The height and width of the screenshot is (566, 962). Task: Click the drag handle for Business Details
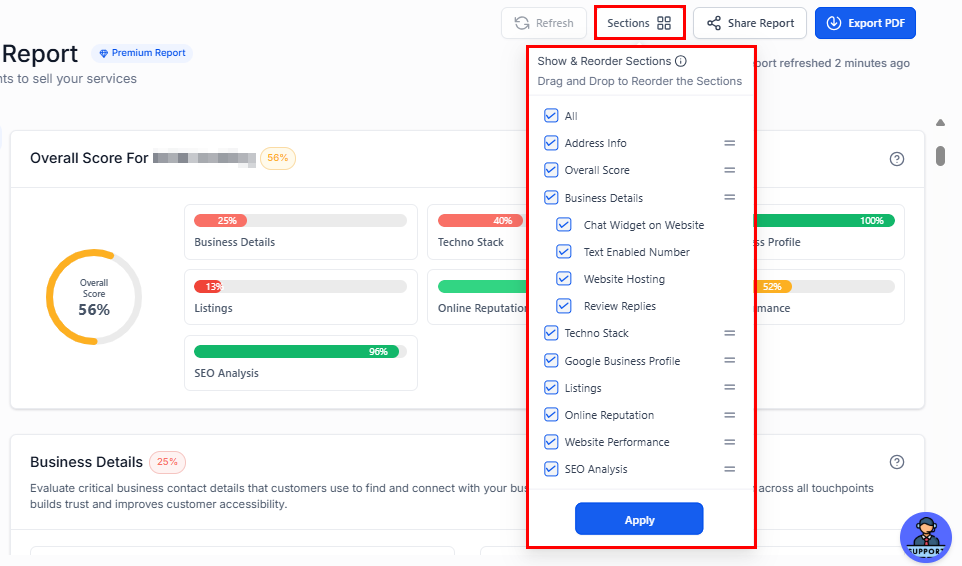729,197
